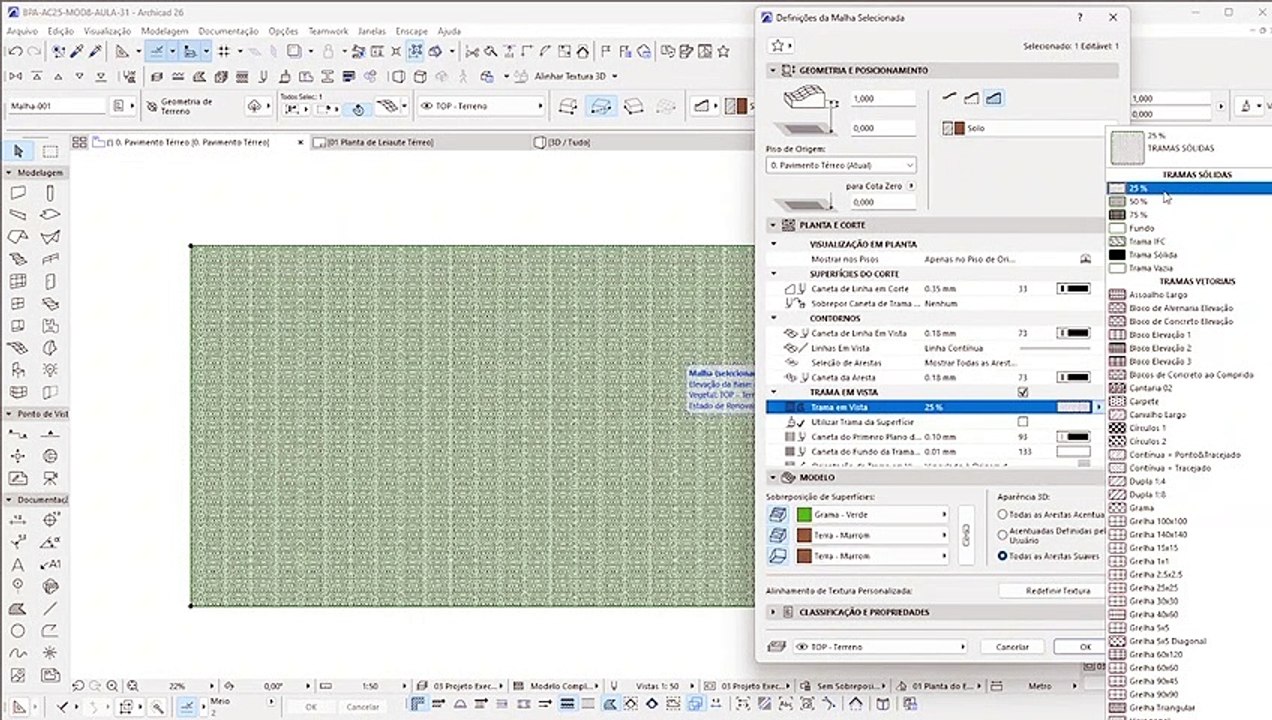The image size is (1272, 720).
Task: Select Todas as Arestas Acentuadas radio
Action: [1003, 514]
